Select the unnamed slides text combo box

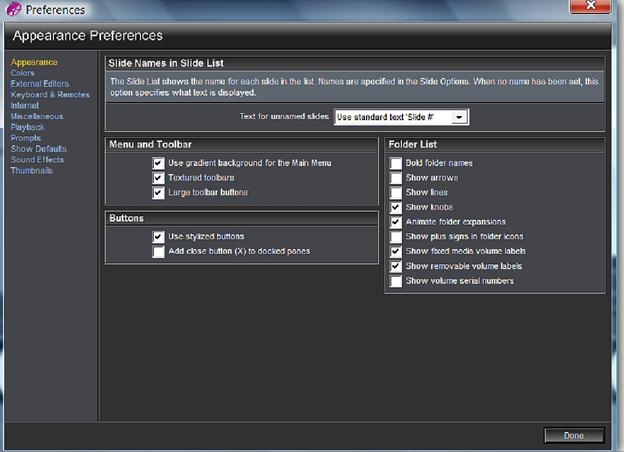[x=401, y=117]
